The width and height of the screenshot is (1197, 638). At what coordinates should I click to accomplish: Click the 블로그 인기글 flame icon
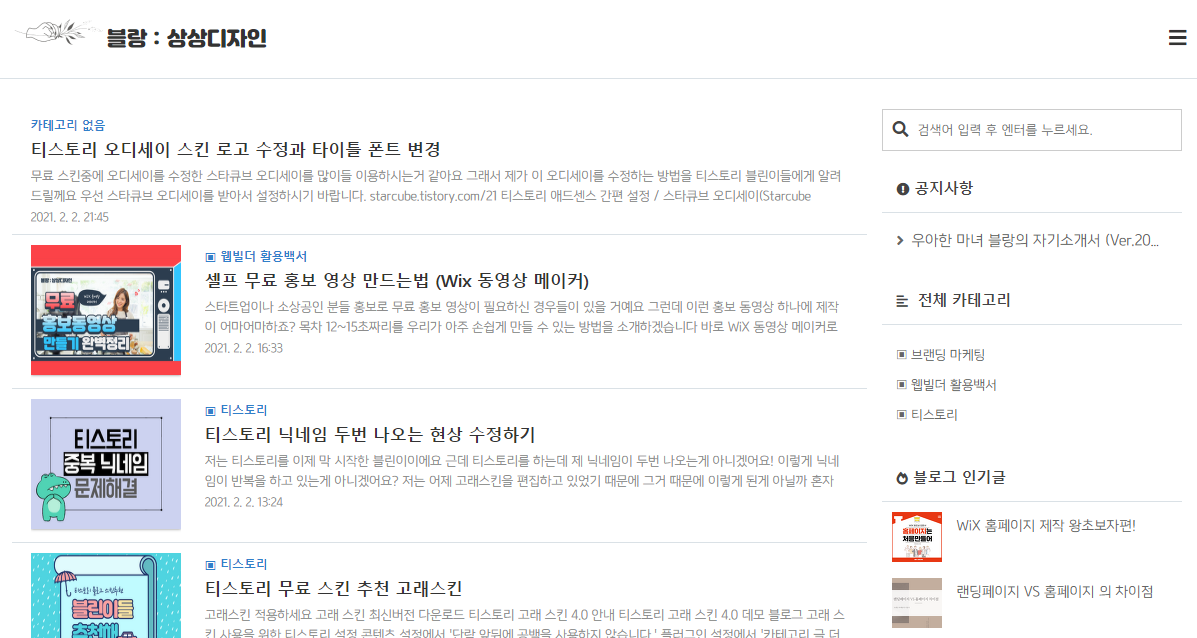902,478
